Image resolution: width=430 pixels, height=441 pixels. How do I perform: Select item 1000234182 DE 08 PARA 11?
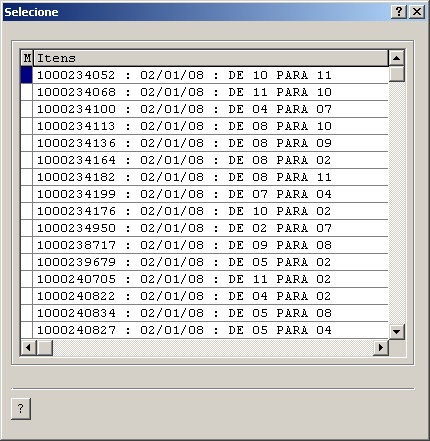point(211,177)
